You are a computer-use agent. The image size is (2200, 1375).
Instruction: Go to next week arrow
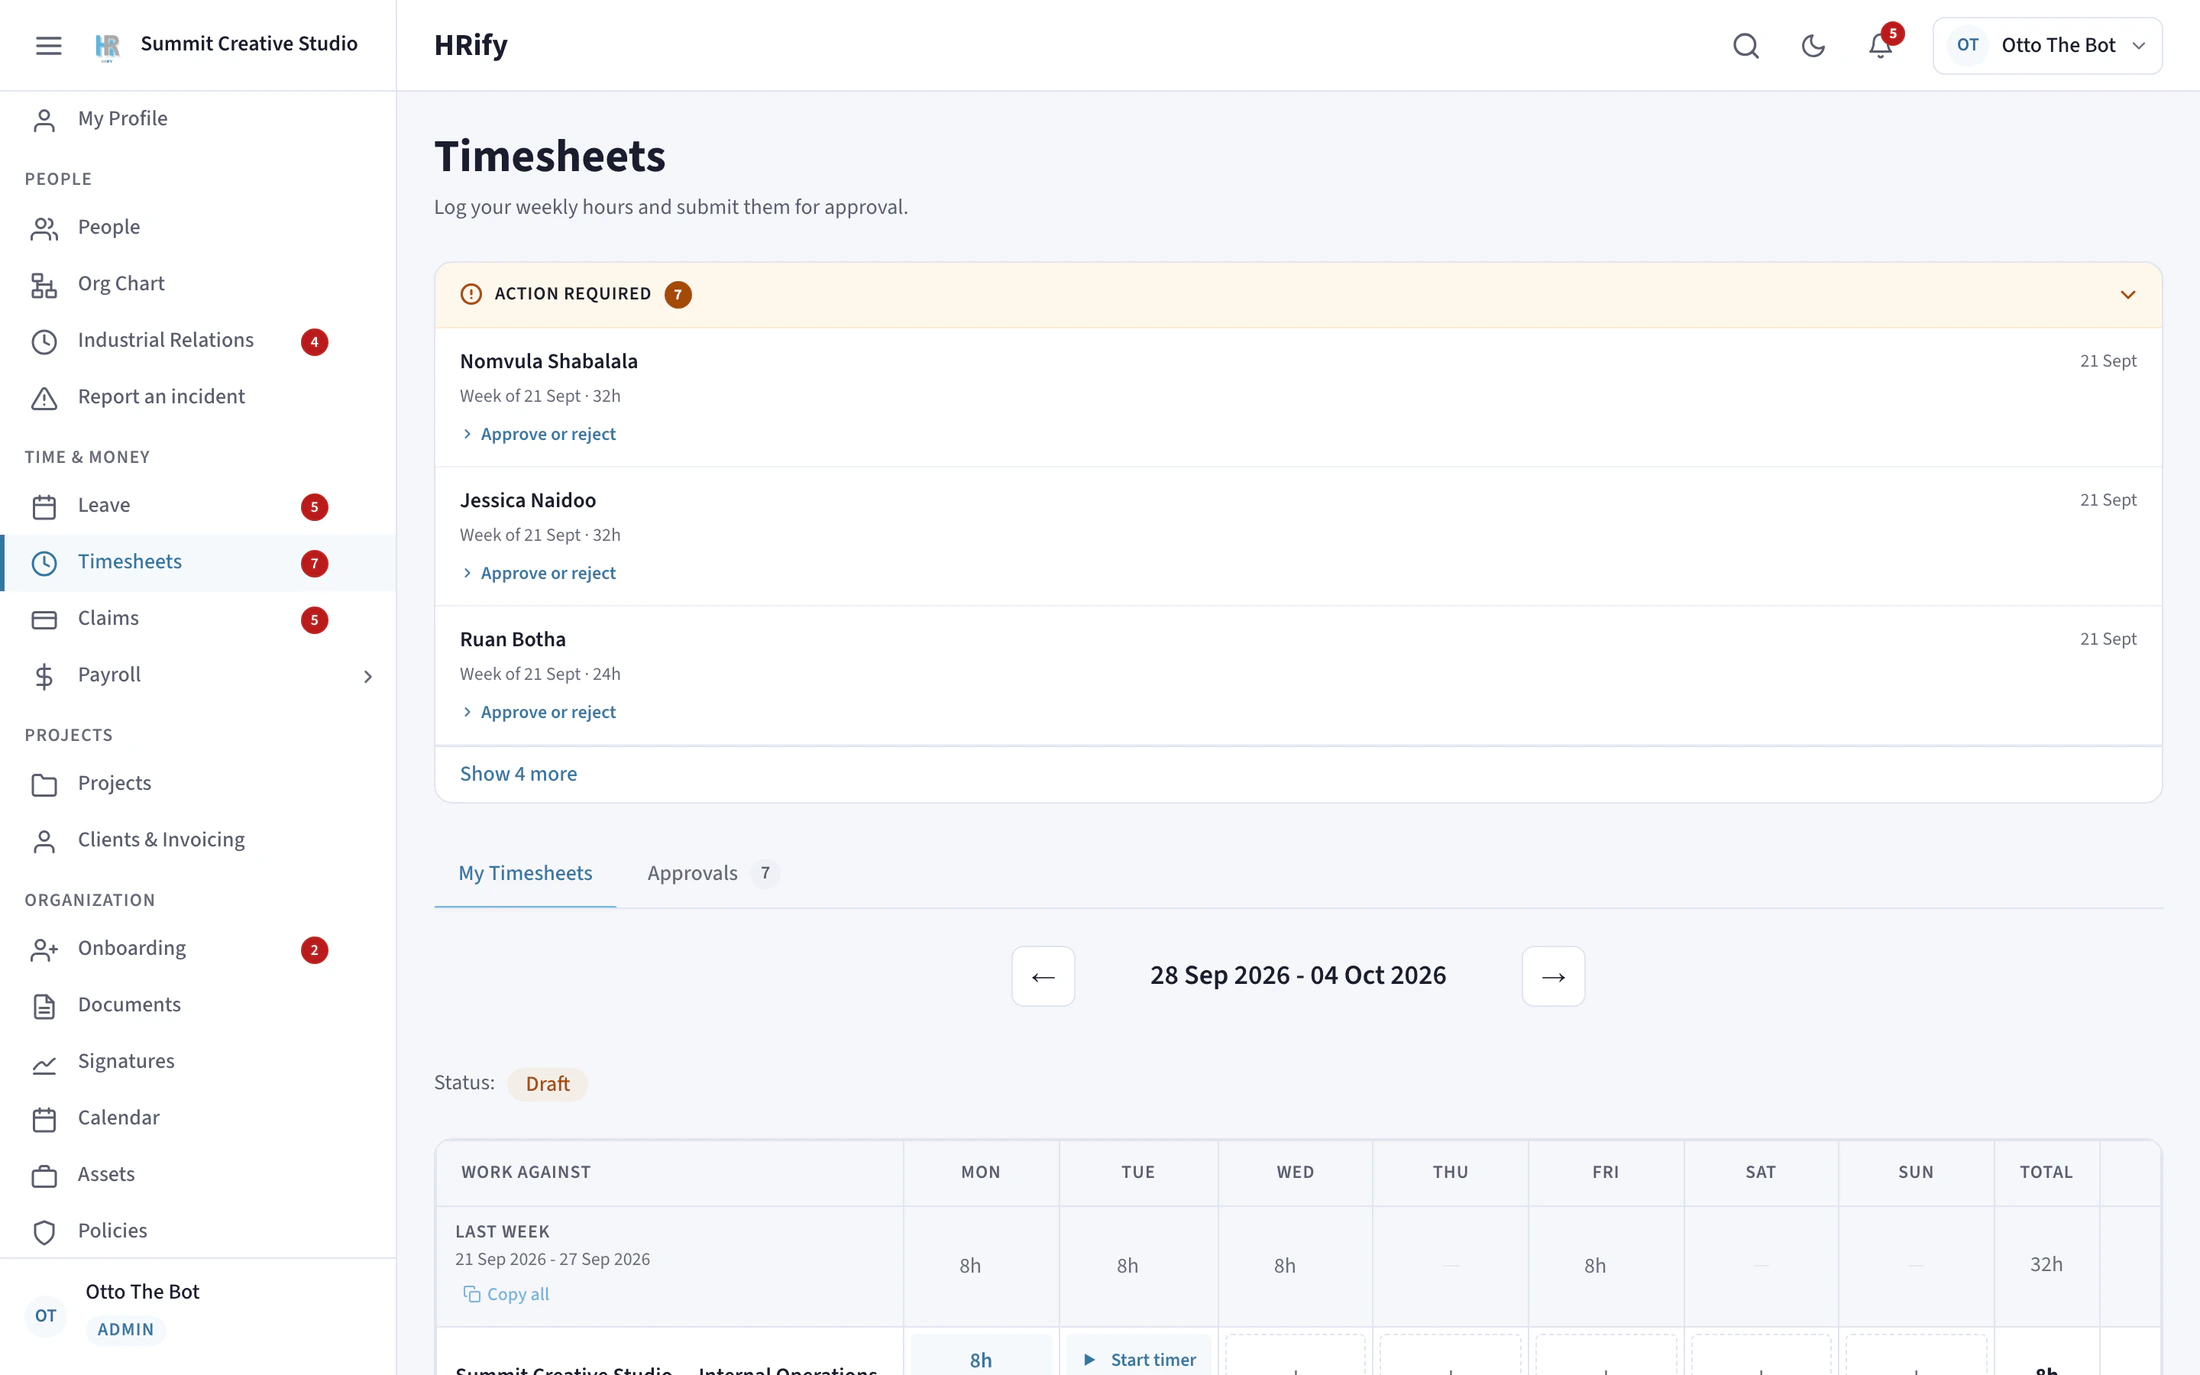[x=1553, y=976]
